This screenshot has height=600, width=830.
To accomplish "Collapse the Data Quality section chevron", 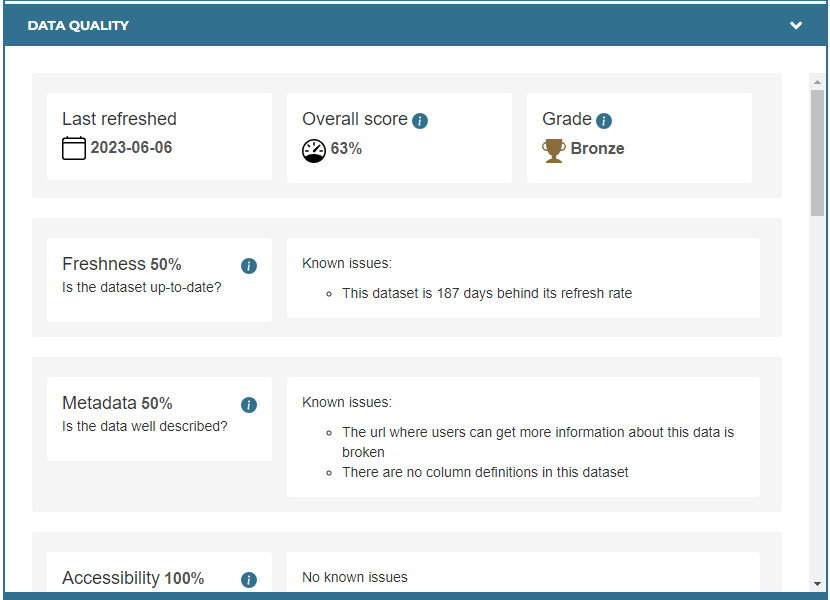I will 796,25.
